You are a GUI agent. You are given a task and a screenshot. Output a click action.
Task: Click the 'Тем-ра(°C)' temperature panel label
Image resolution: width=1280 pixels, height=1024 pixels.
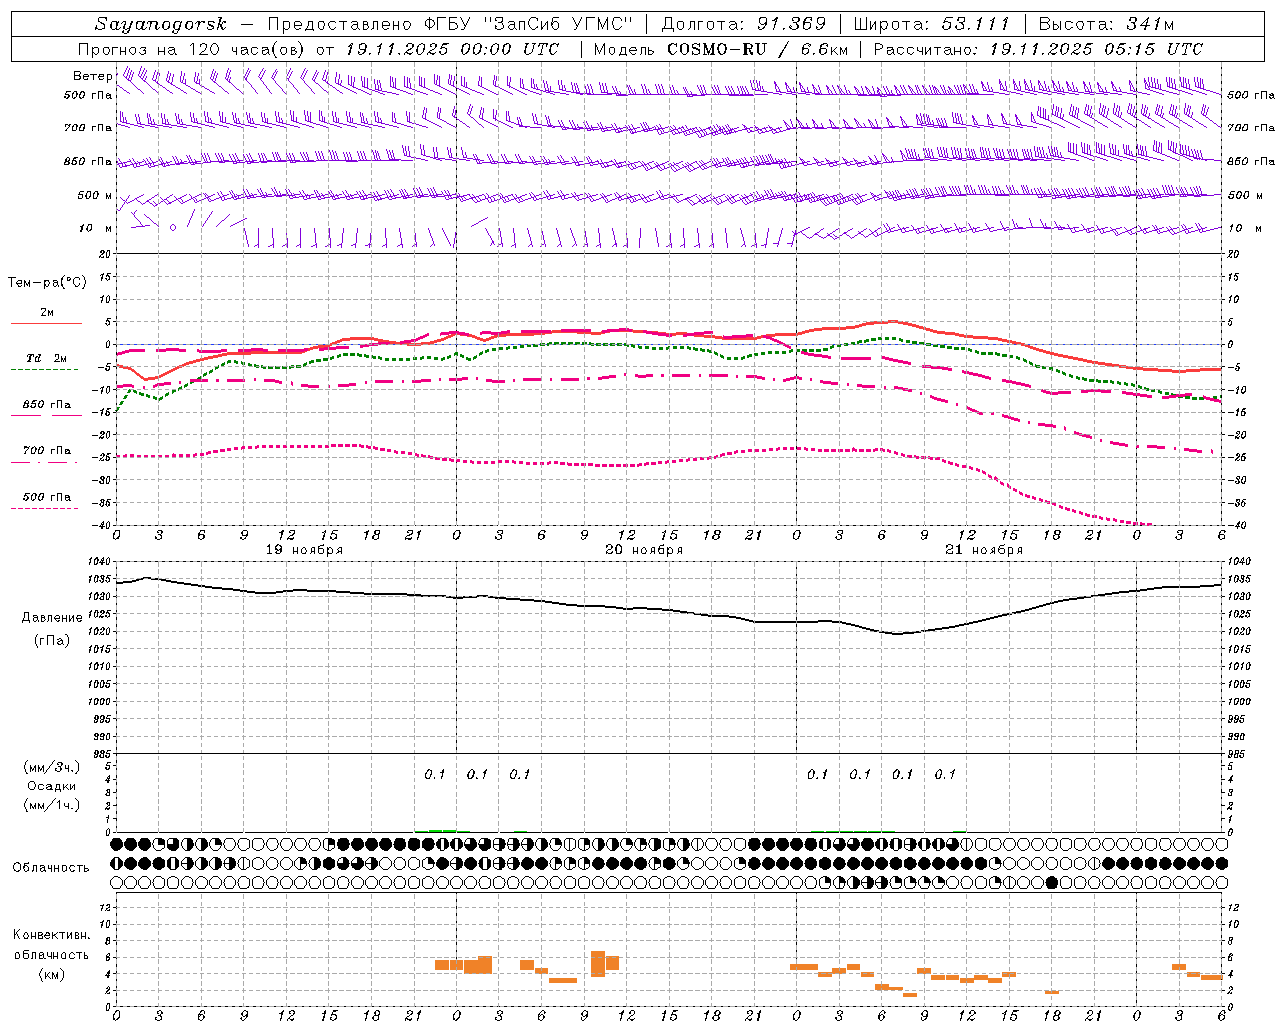click(47, 283)
